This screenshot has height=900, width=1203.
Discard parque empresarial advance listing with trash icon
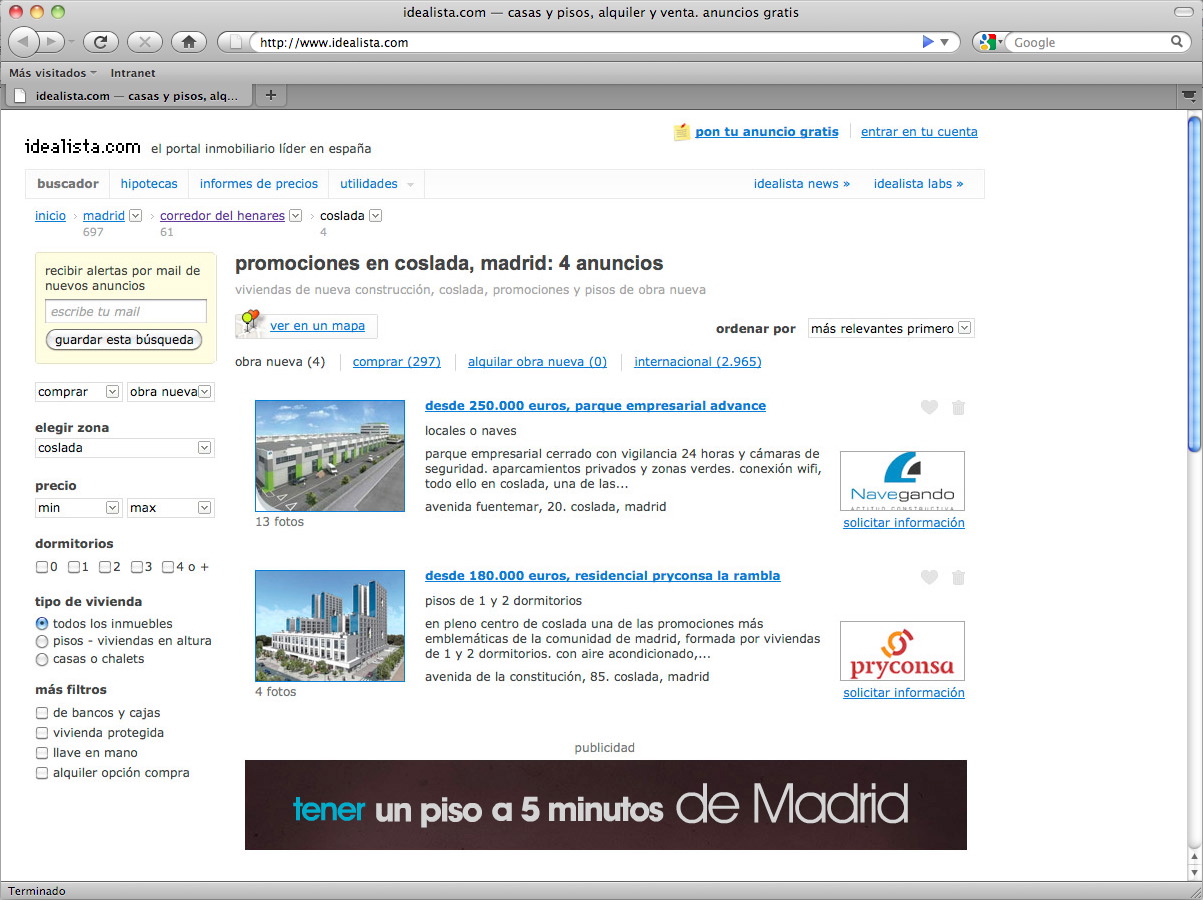[x=958, y=407]
